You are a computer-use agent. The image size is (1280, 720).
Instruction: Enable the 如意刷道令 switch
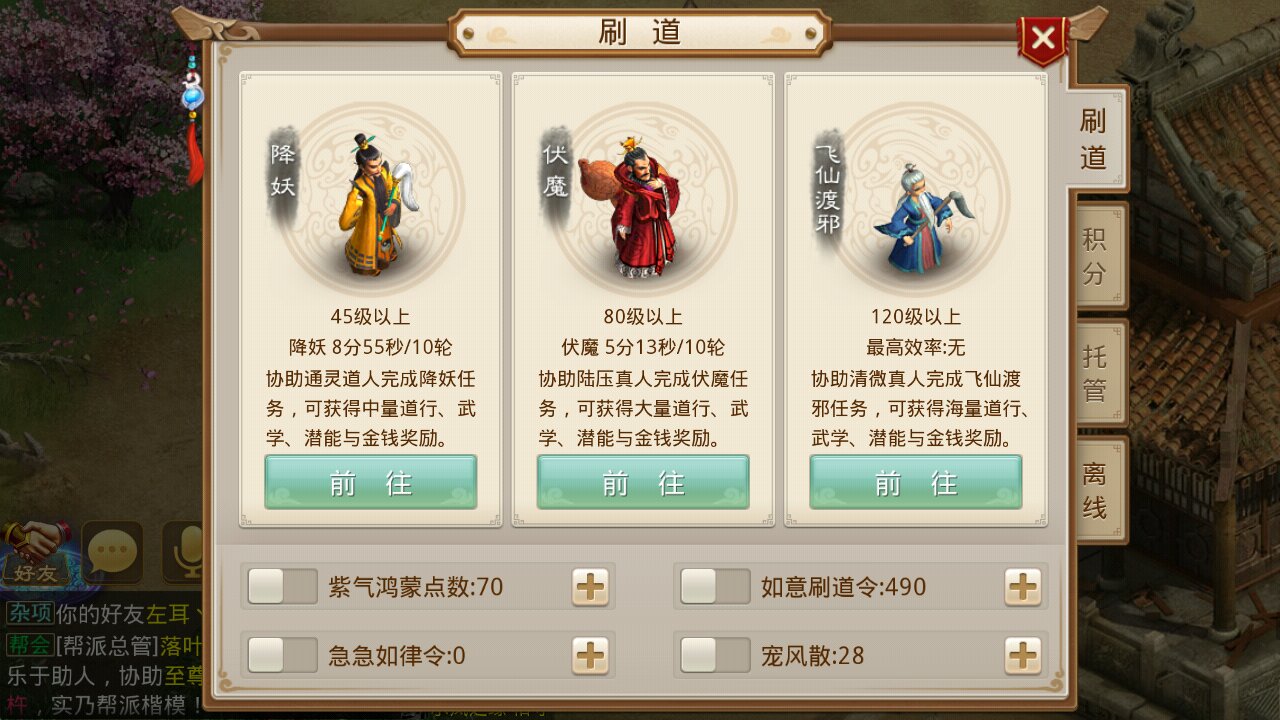(x=715, y=587)
